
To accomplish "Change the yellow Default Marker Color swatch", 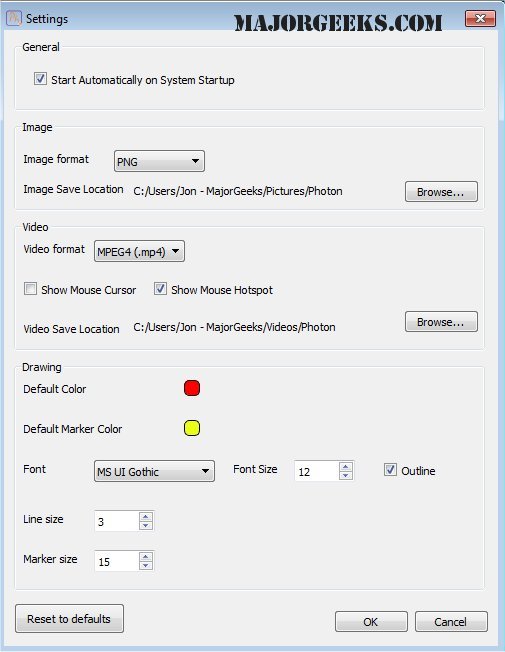I will click(192, 428).
